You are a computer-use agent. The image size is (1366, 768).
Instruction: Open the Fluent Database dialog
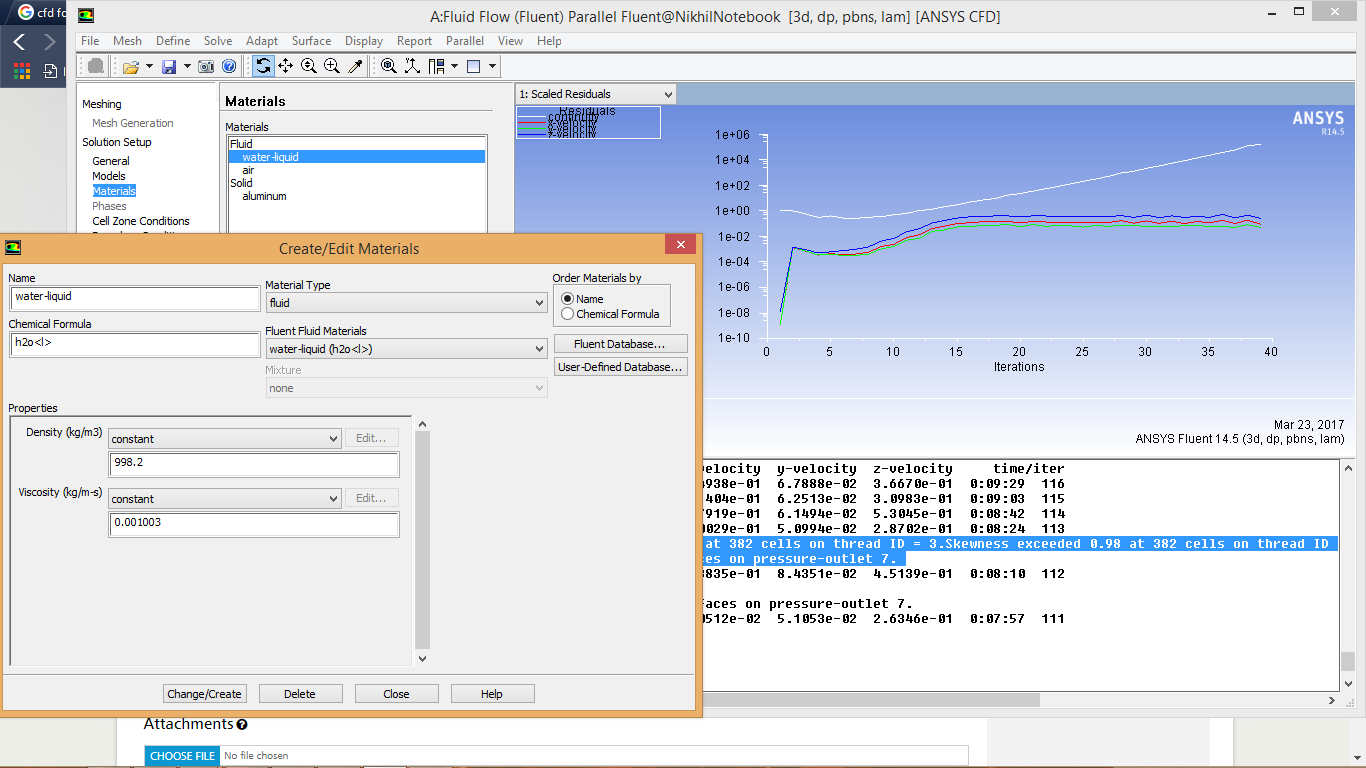pos(620,343)
